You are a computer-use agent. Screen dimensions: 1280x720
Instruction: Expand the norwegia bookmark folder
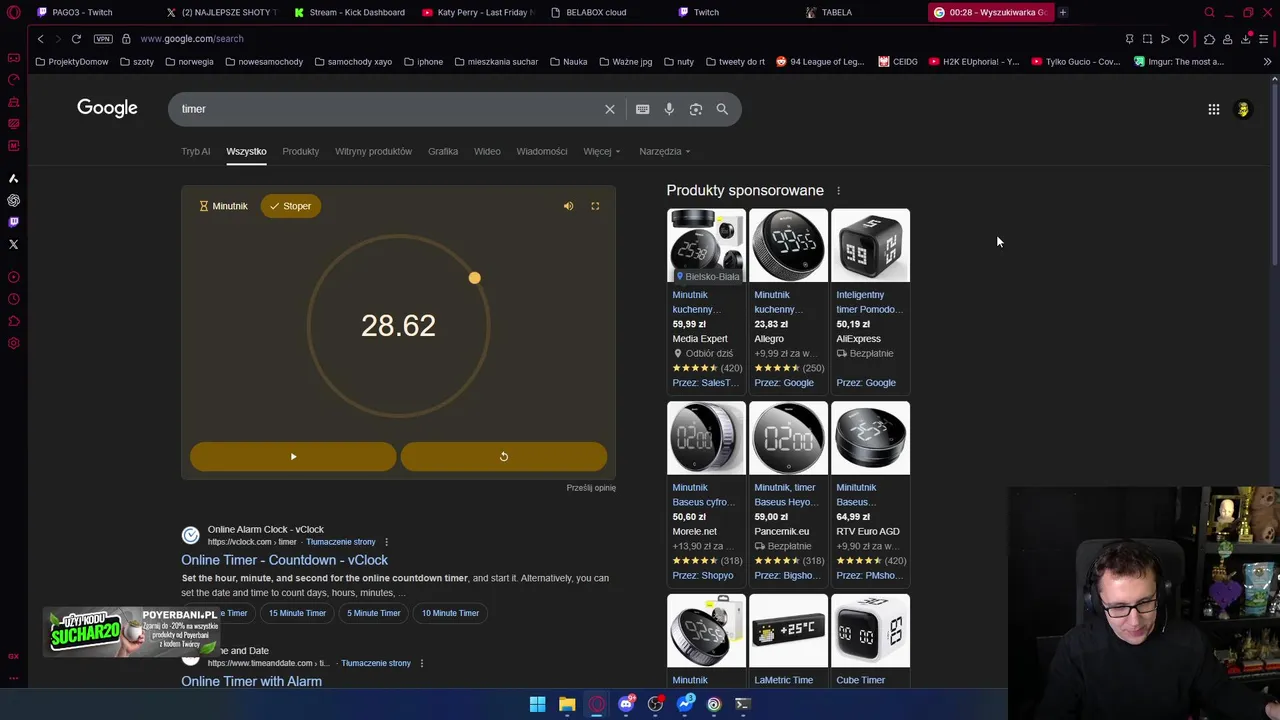pyautogui.click(x=189, y=62)
